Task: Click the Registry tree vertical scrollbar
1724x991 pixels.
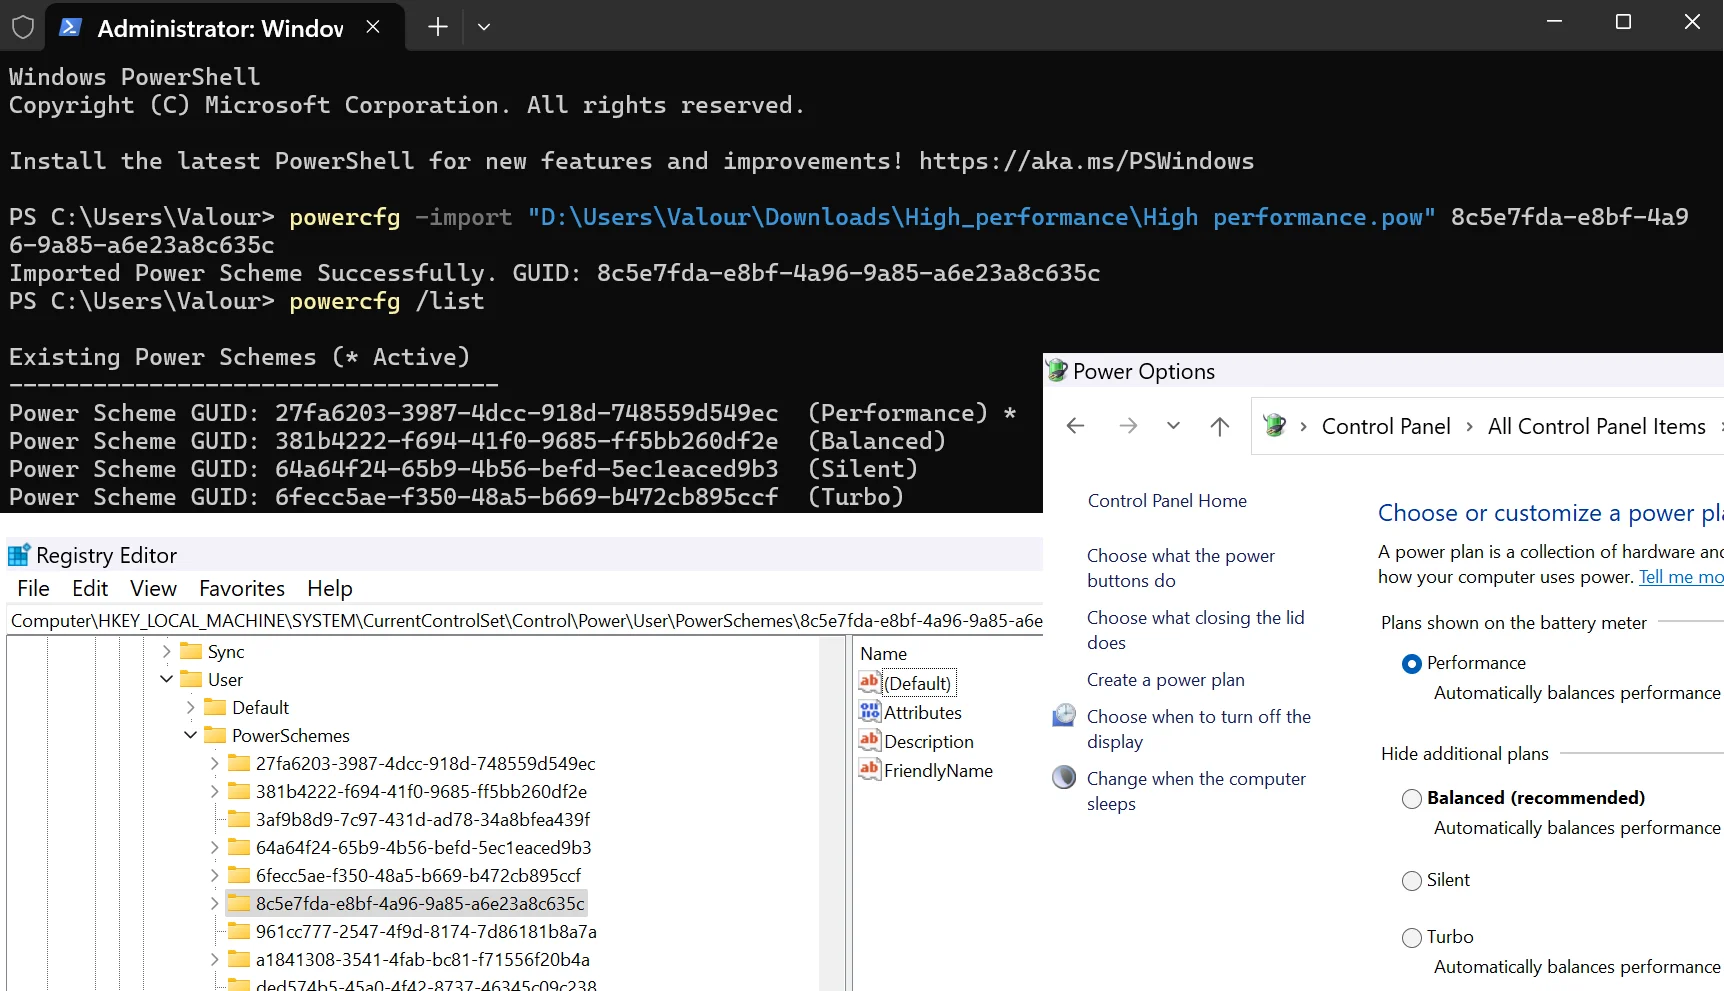Action: (x=832, y=812)
